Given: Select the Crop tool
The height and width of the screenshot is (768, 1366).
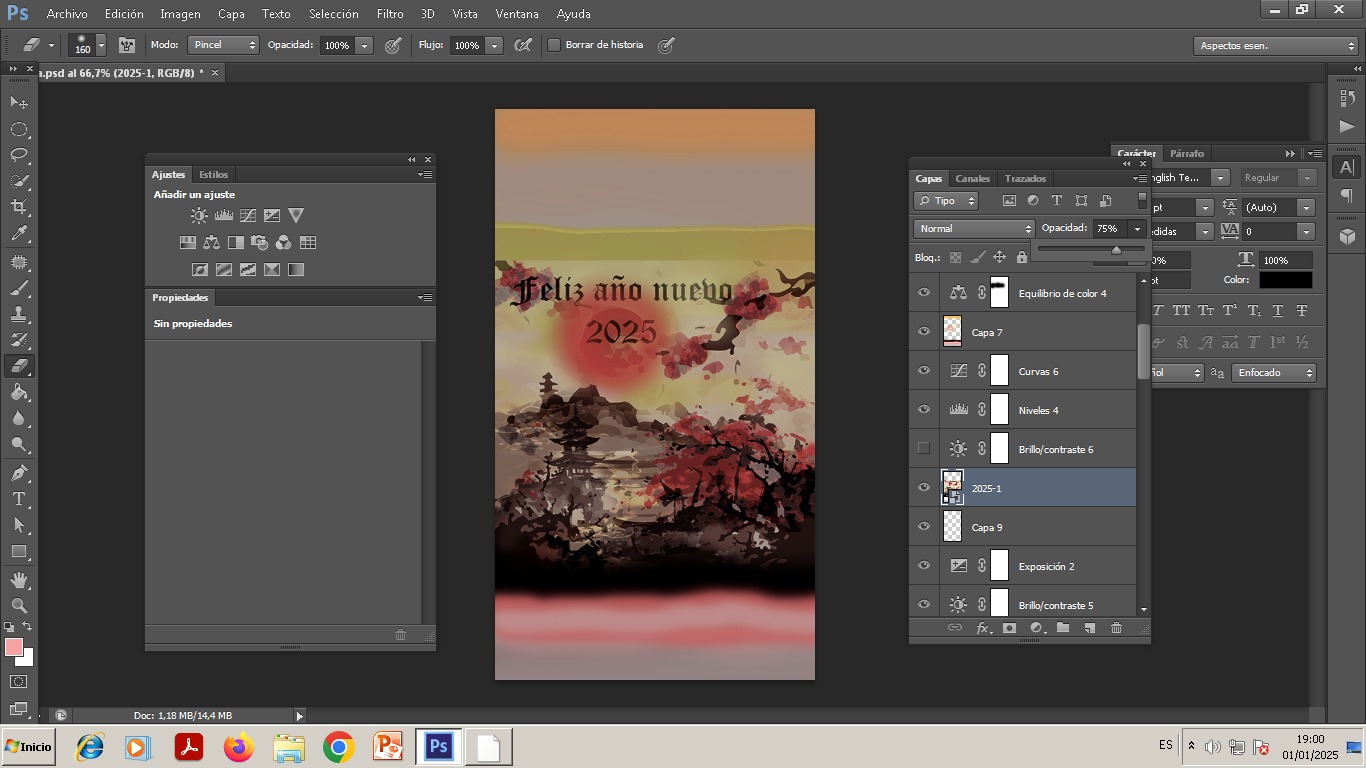Looking at the screenshot, I should [19, 207].
